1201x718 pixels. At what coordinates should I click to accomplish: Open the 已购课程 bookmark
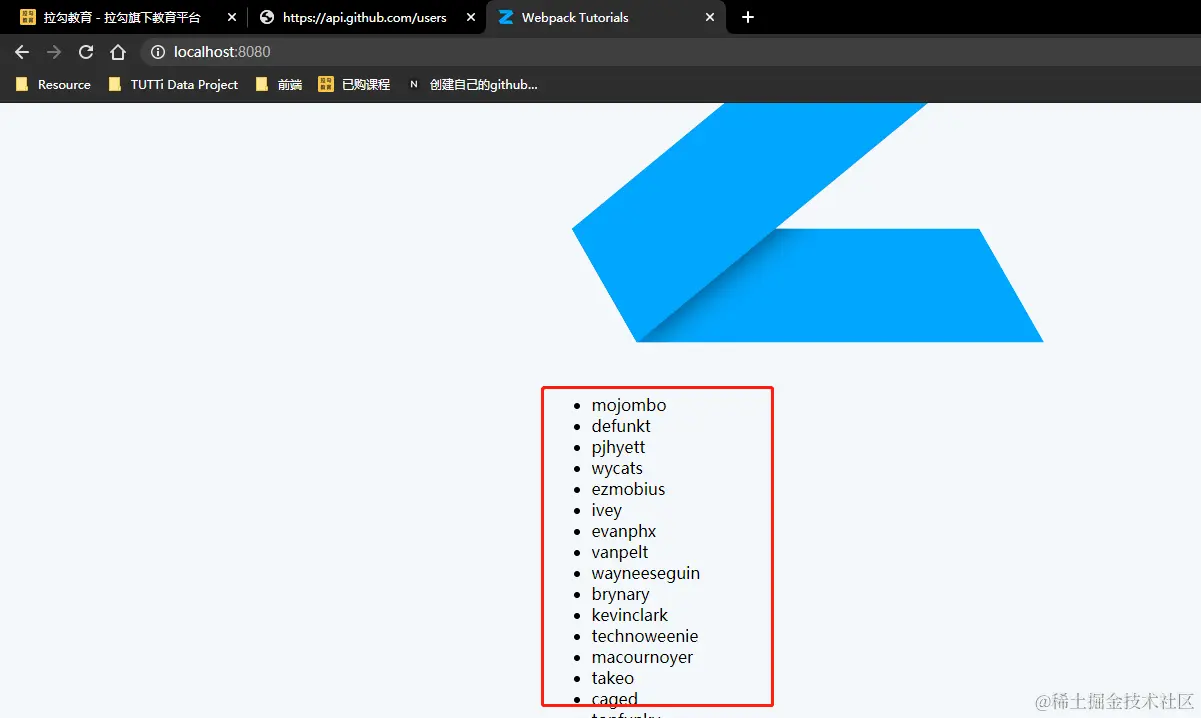click(354, 85)
